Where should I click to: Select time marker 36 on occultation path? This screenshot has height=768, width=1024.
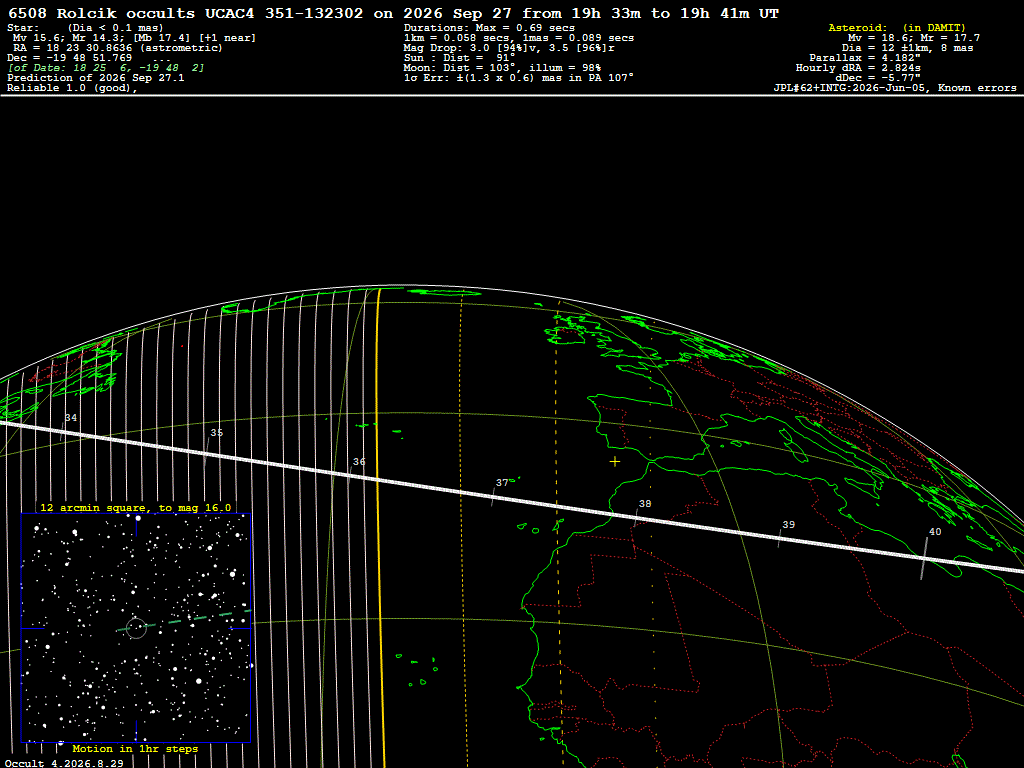tap(359, 462)
